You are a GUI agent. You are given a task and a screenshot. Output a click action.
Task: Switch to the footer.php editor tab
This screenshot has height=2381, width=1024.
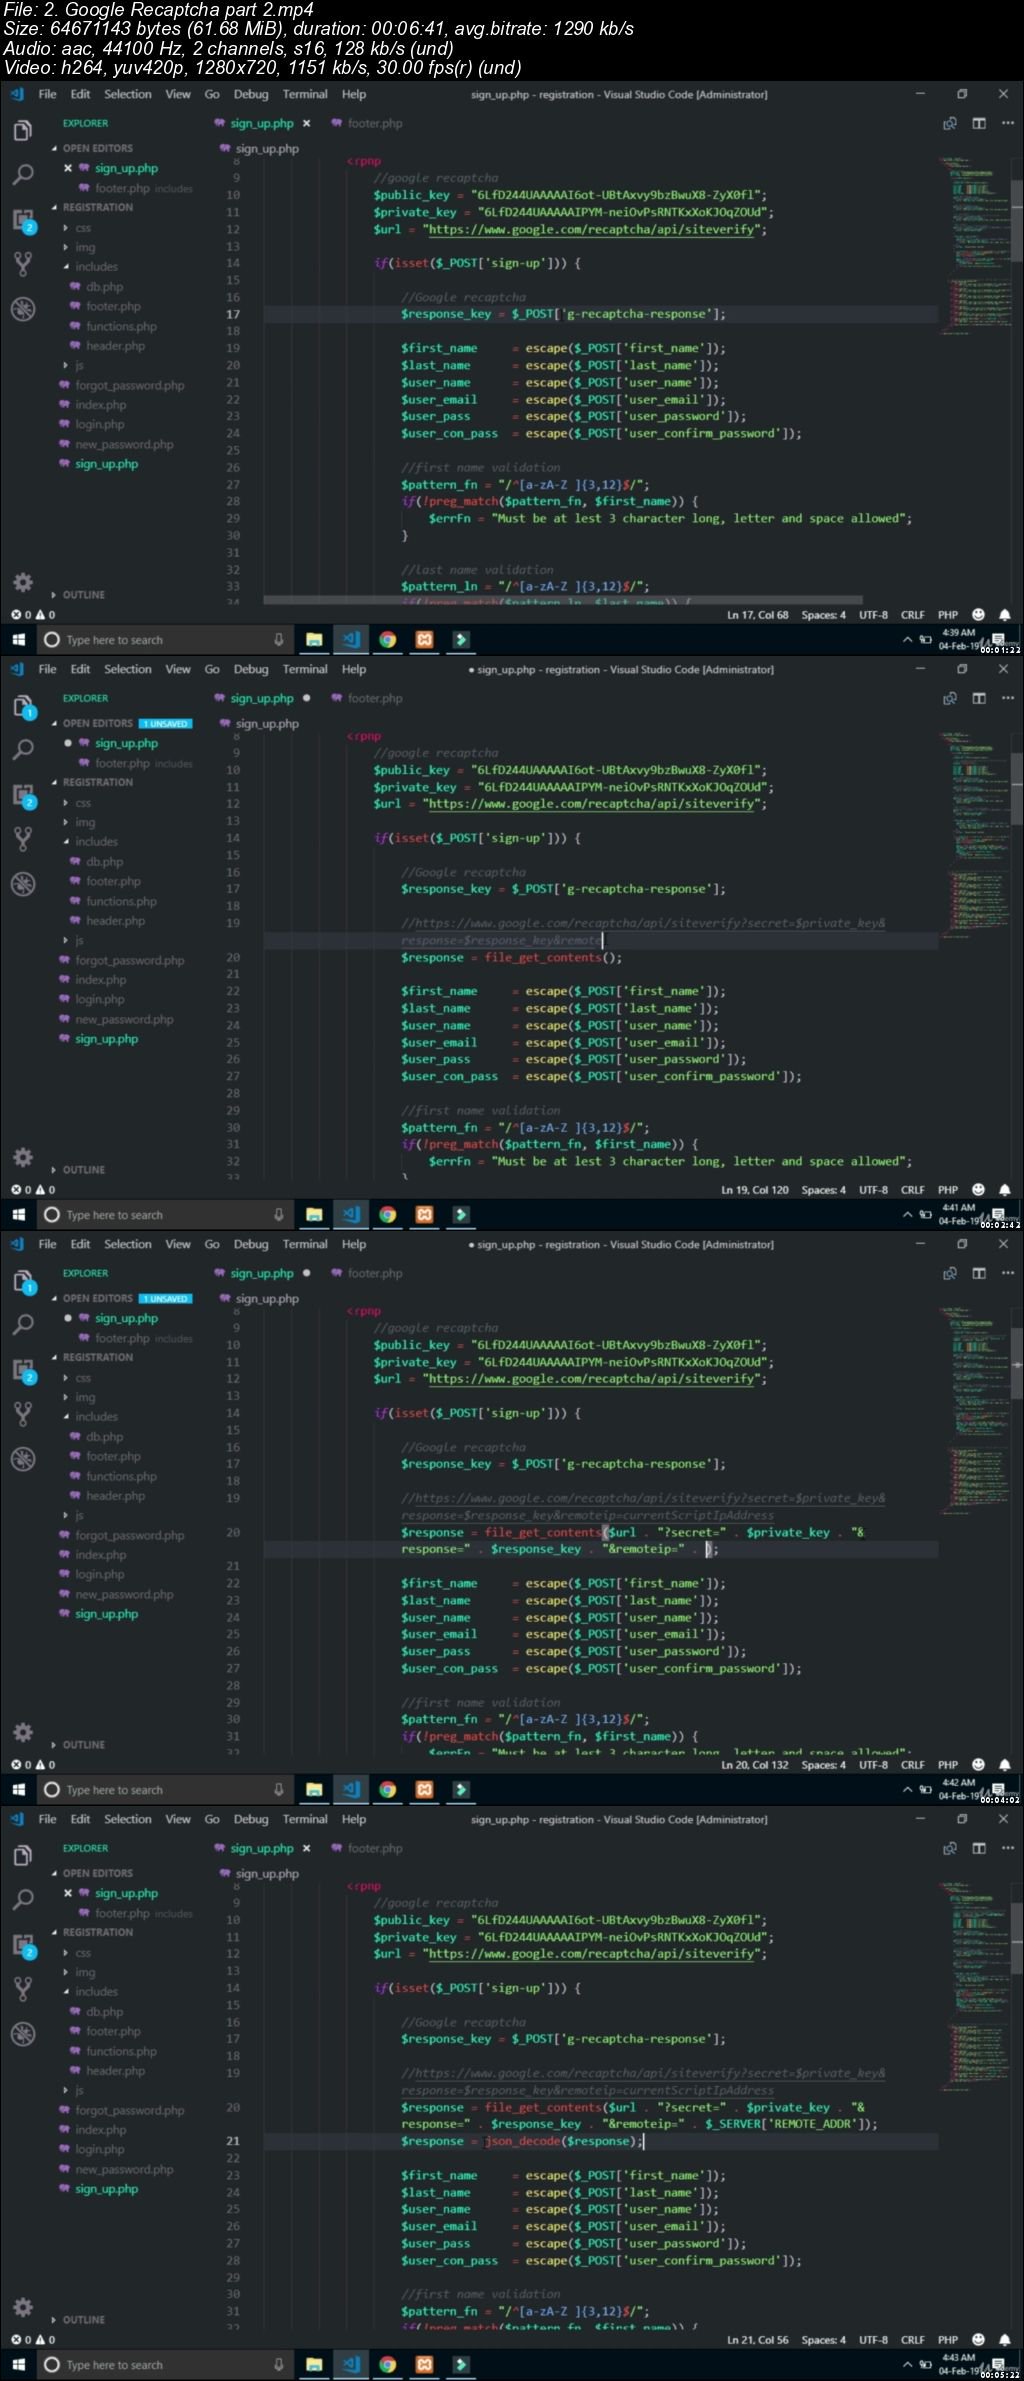click(x=374, y=124)
